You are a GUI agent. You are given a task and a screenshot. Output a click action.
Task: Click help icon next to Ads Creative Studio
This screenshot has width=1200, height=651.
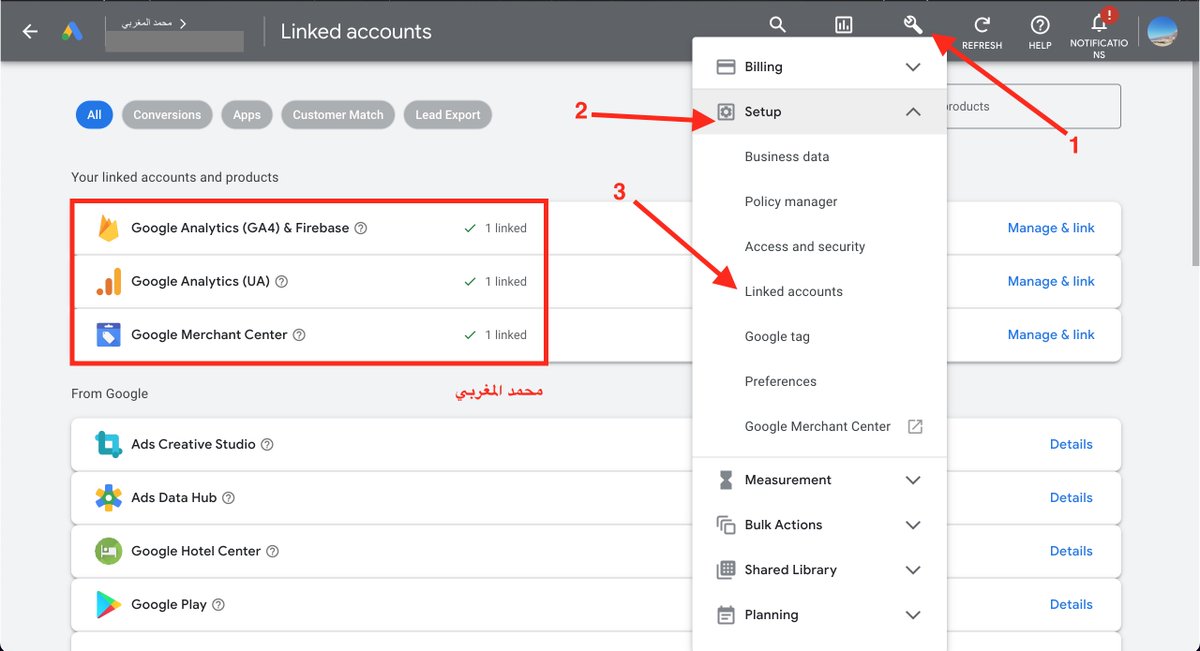coord(267,444)
